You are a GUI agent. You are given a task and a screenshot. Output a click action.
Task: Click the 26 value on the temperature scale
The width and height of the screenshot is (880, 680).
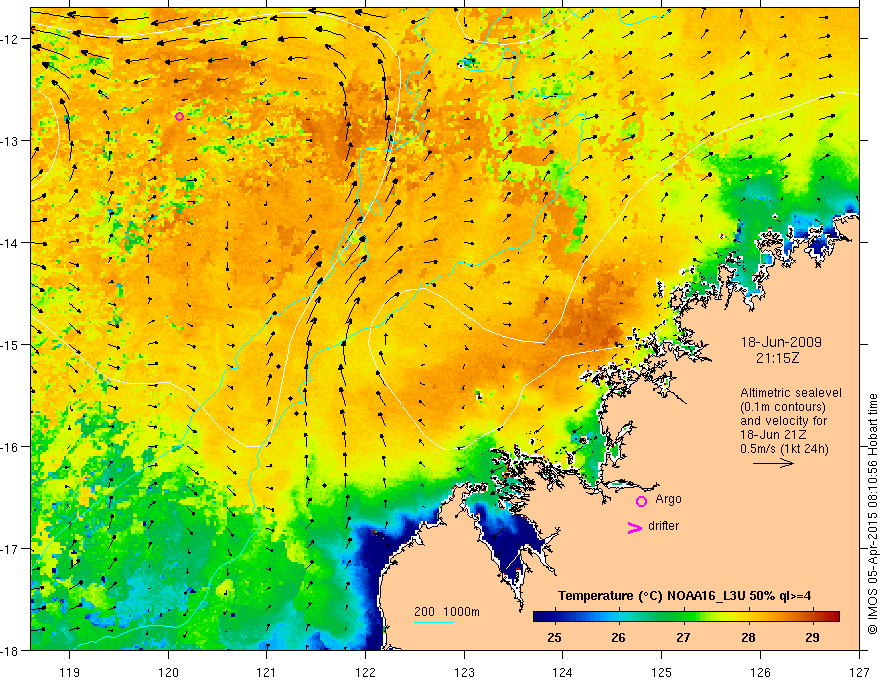618,638
